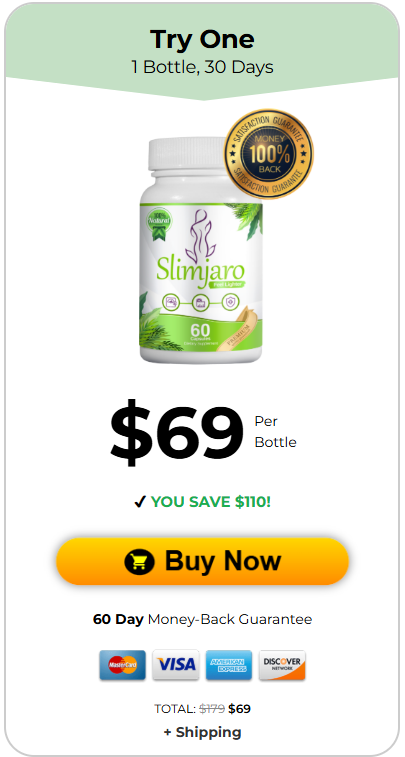Click the Slimjaro bottle product image

pyautogui.click(x=201, y=251)
